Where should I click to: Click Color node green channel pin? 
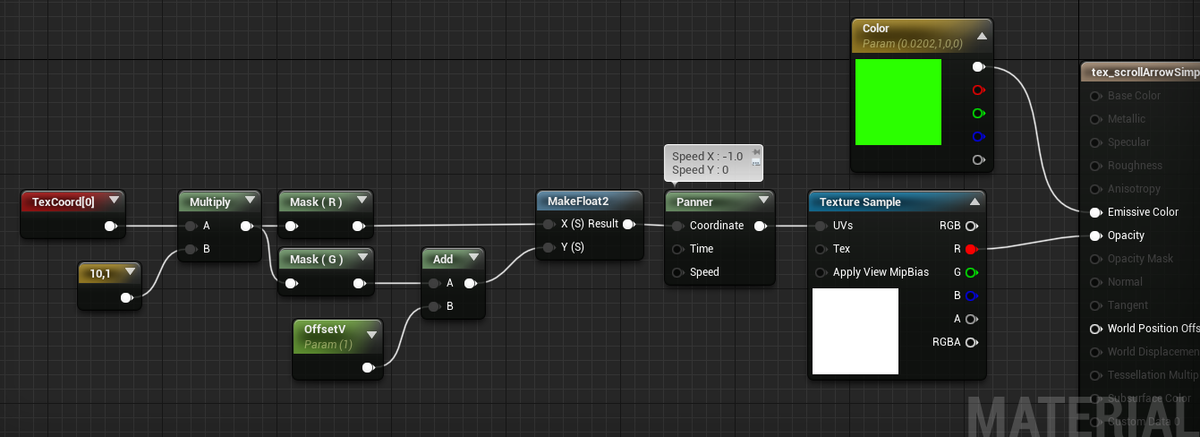click(x=978, y=113)
